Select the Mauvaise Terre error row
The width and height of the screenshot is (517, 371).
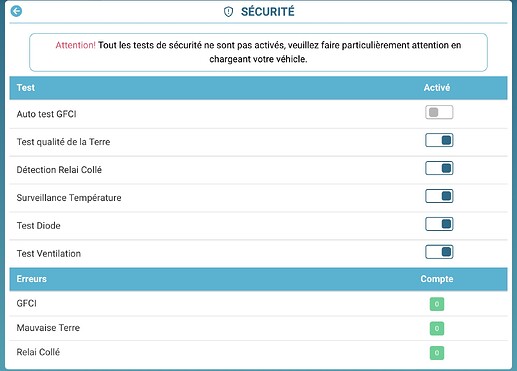click(x=258, y=328)
